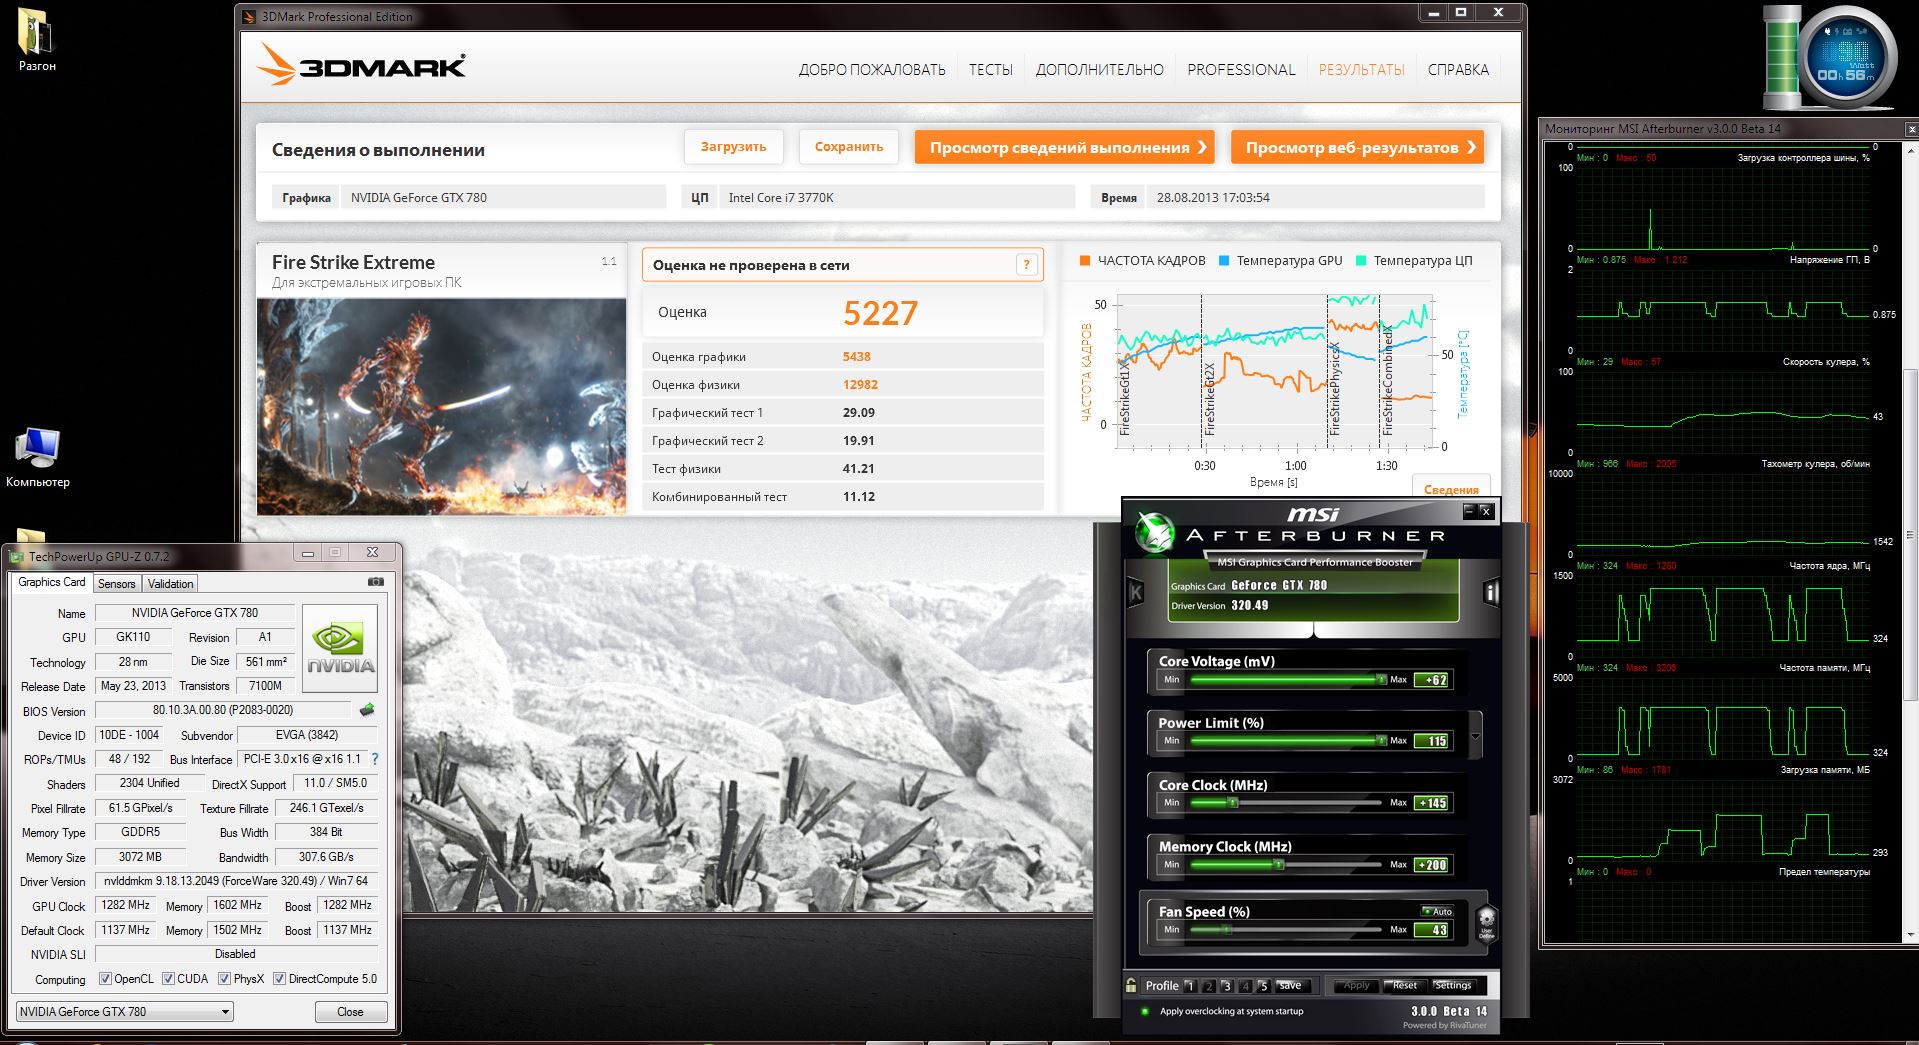Click the orange Частота кадров legend marker
The image size is (1919, 1045).
click(1084, 261)
